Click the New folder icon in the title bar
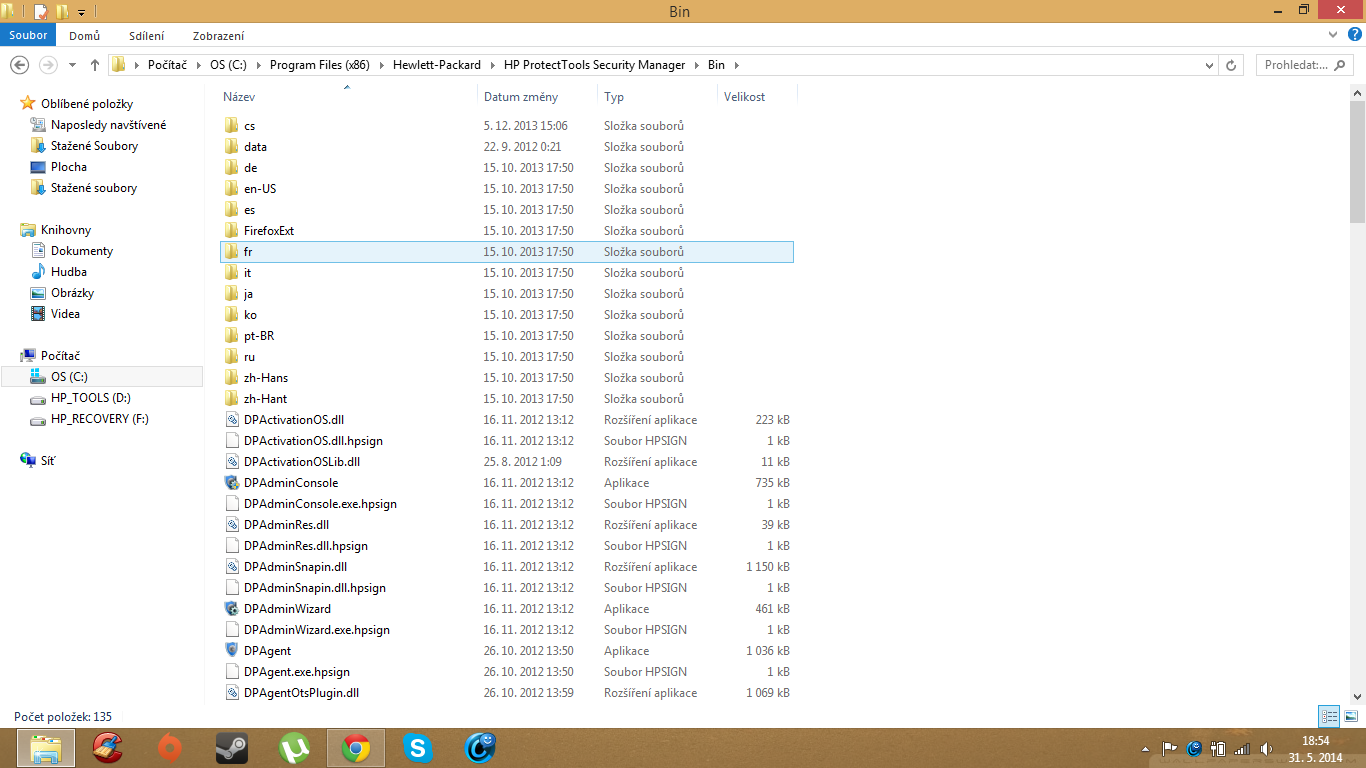Screen dimensions: 1366x768 coord(62,12)
